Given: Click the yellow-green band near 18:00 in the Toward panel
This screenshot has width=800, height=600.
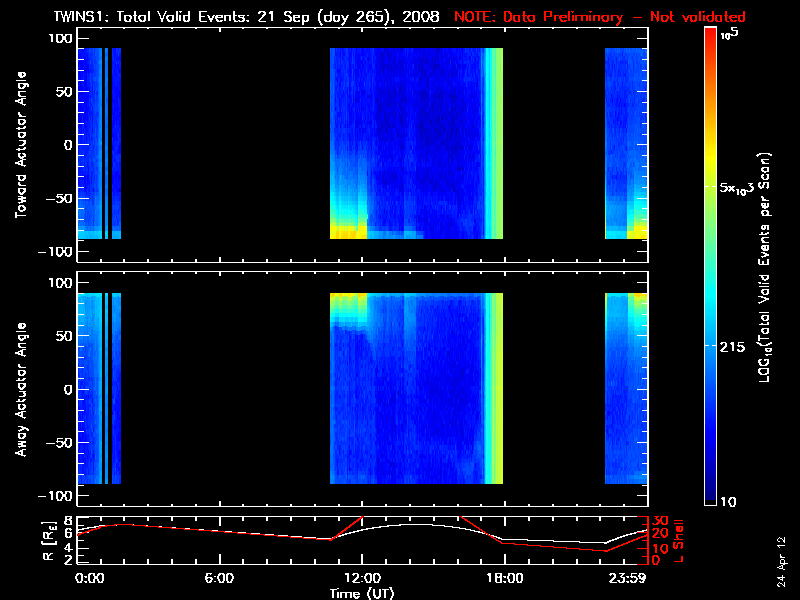Looking at the screenshot, I should pos(495,140).
